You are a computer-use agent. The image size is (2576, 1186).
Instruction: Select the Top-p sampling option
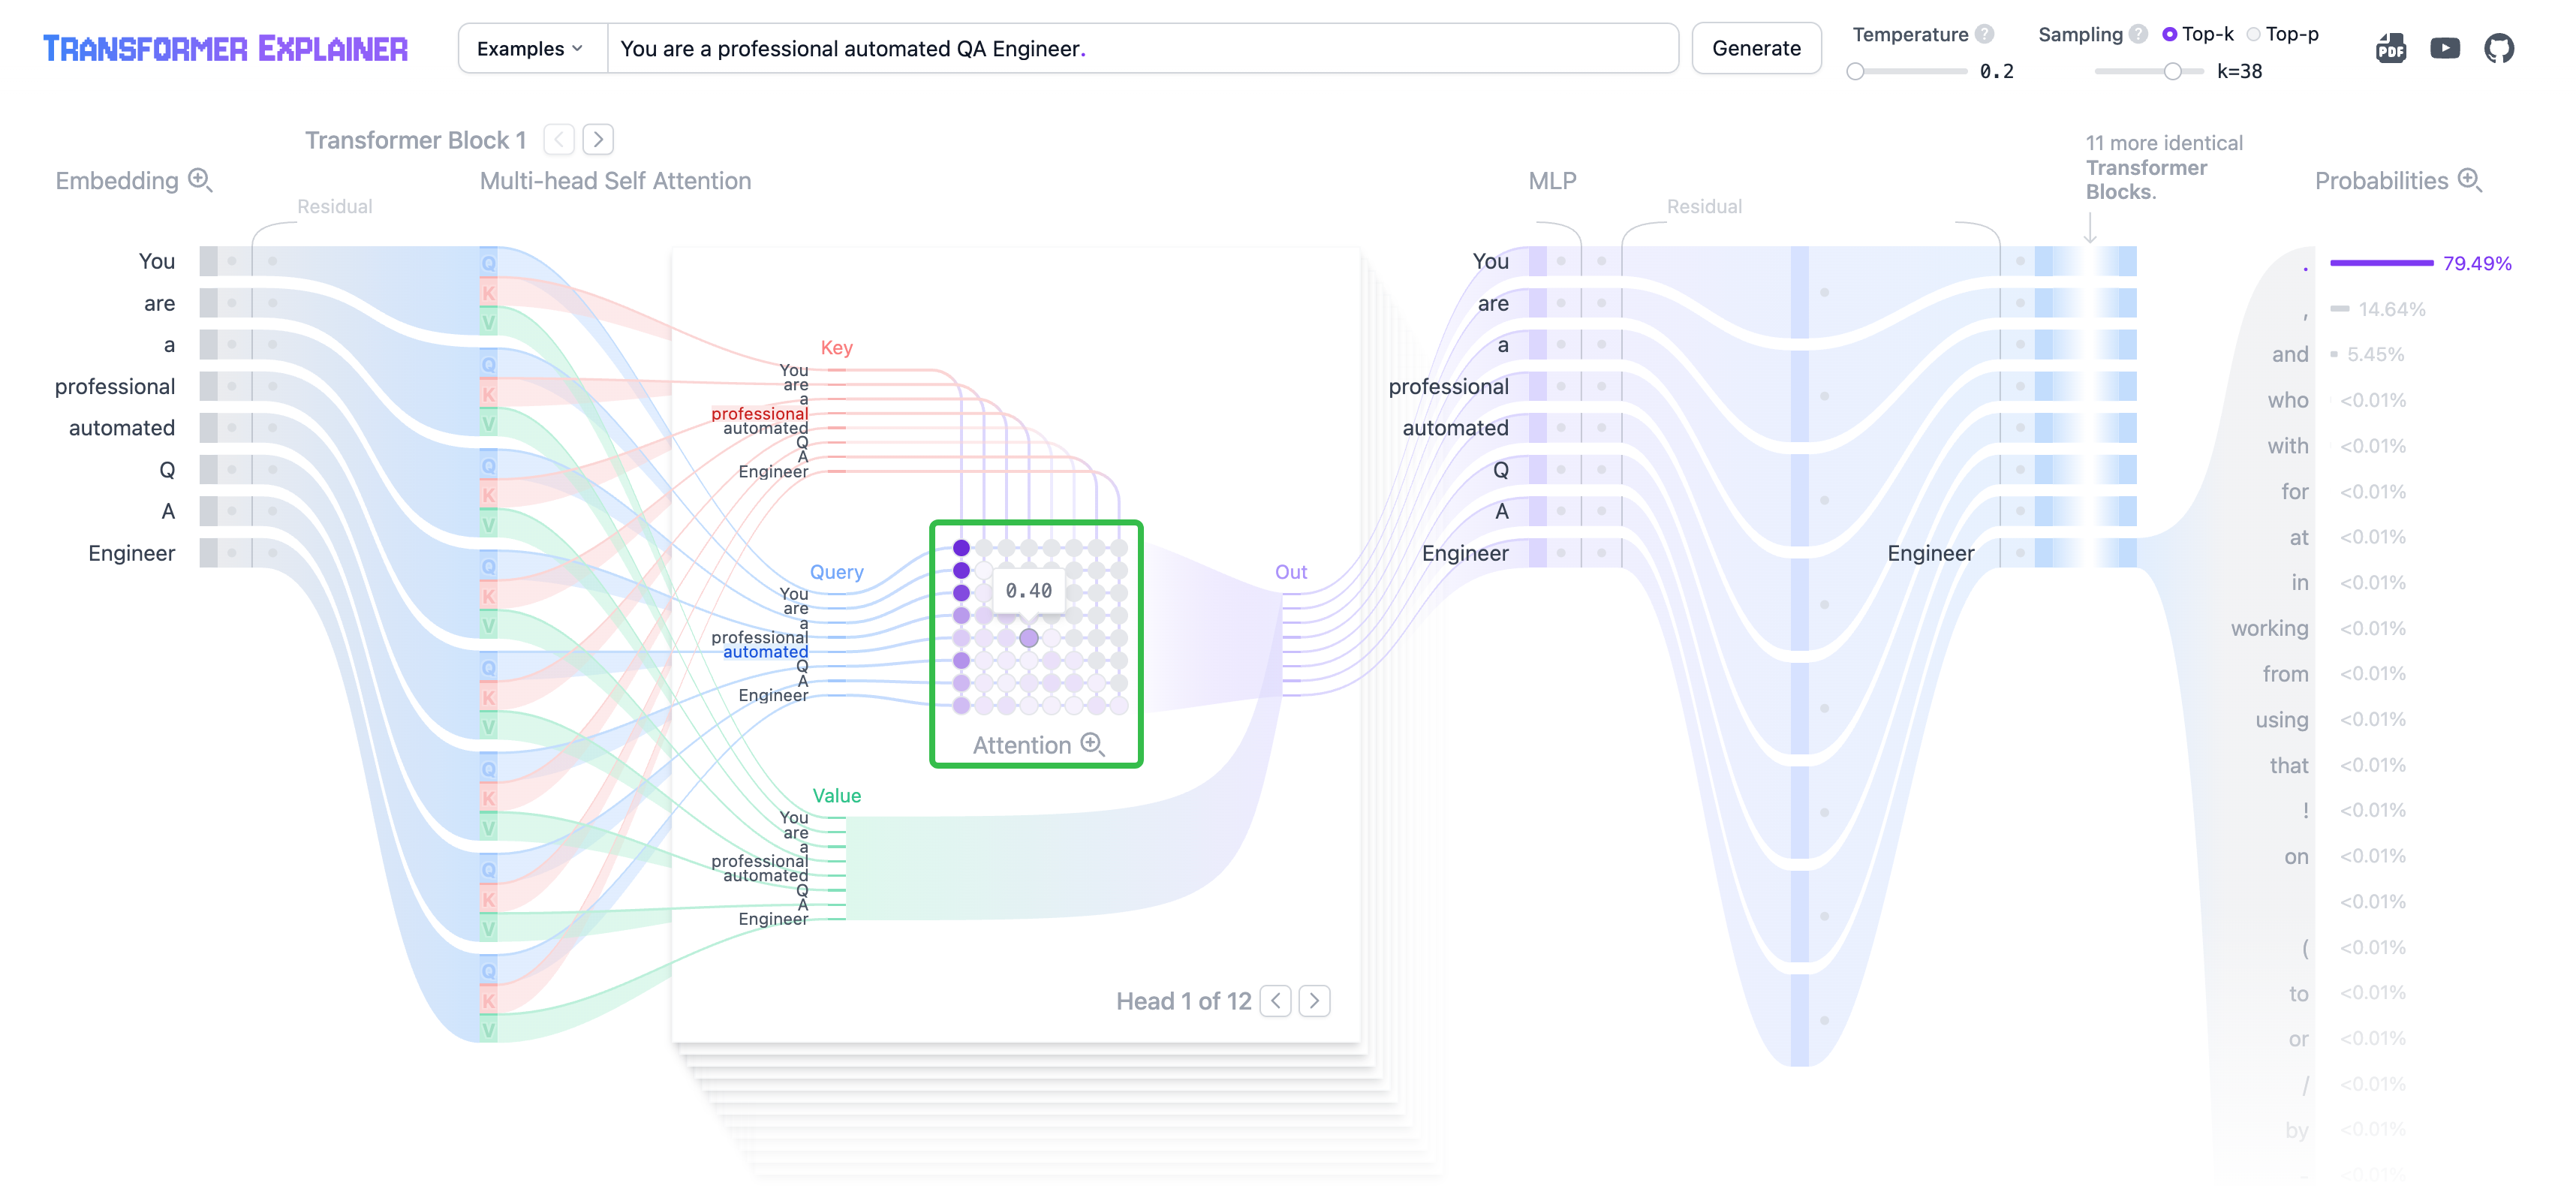tap(2253, 34)
